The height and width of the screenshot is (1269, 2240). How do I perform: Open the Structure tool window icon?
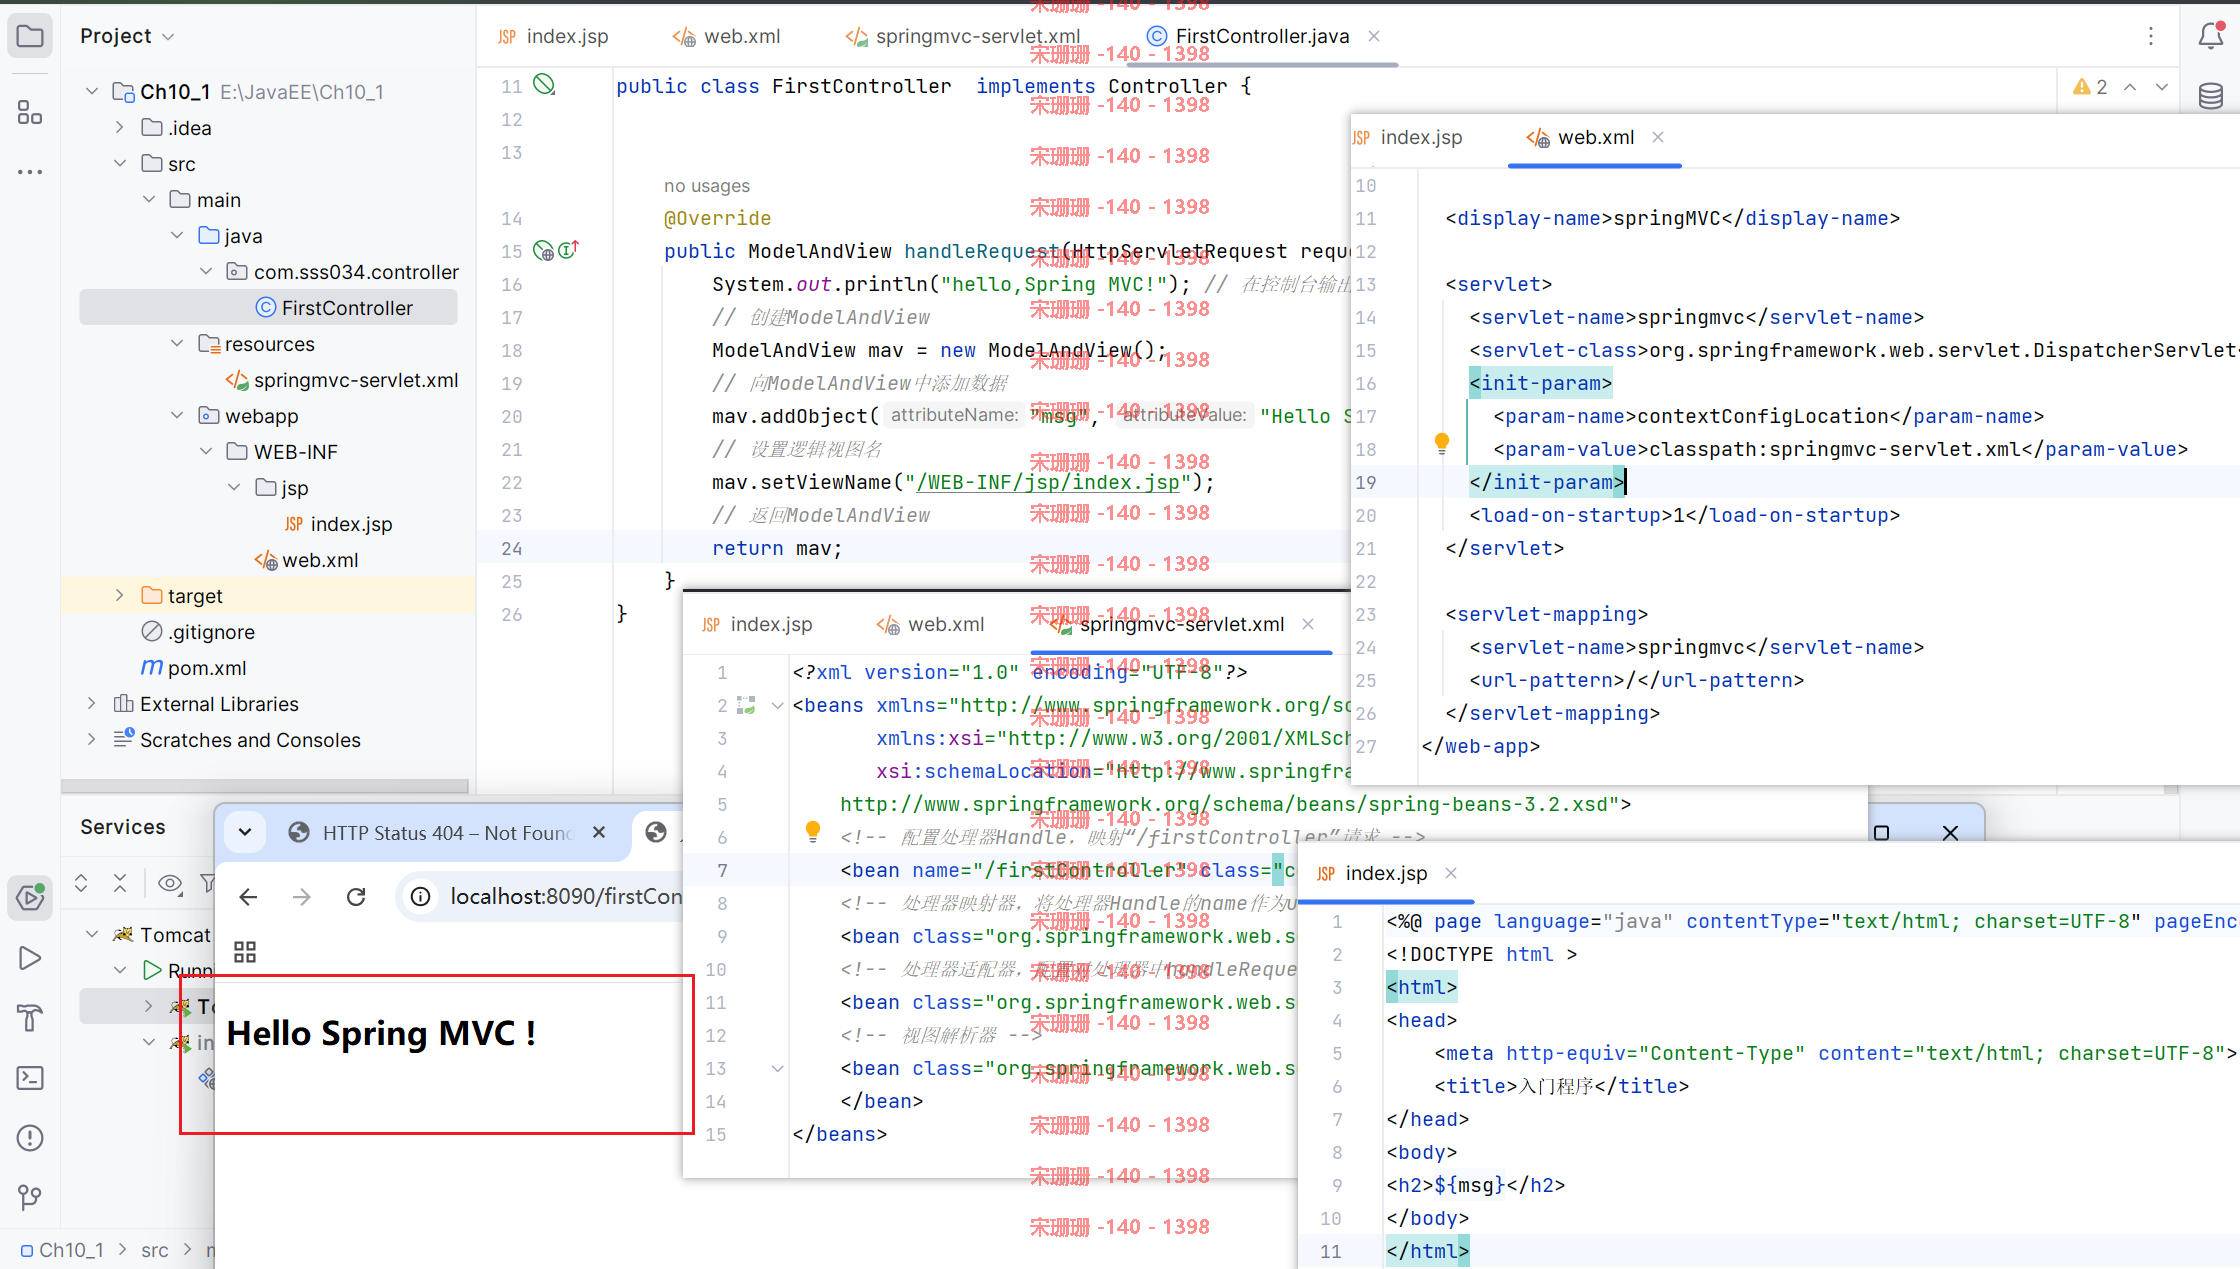pyautogui.click(x=30, y=113)
